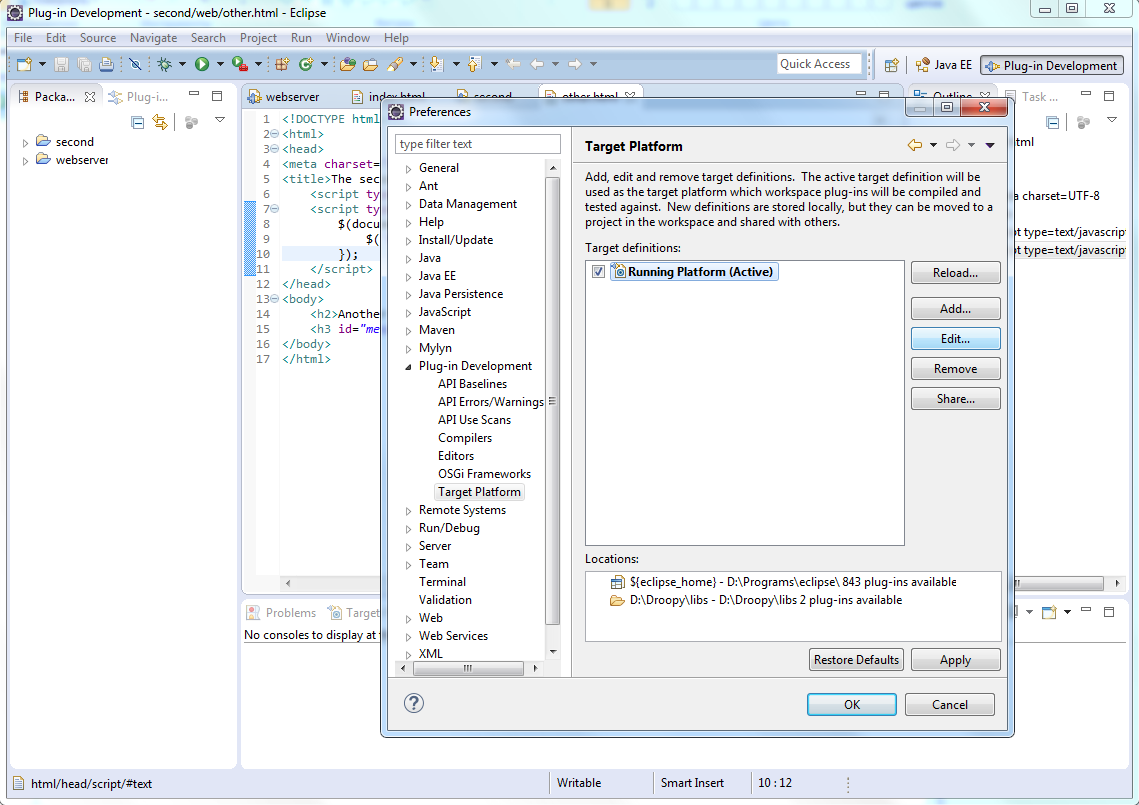Expand the Maven preferences node
Screen dimensions: 1139x805
[x=408, y=331]
